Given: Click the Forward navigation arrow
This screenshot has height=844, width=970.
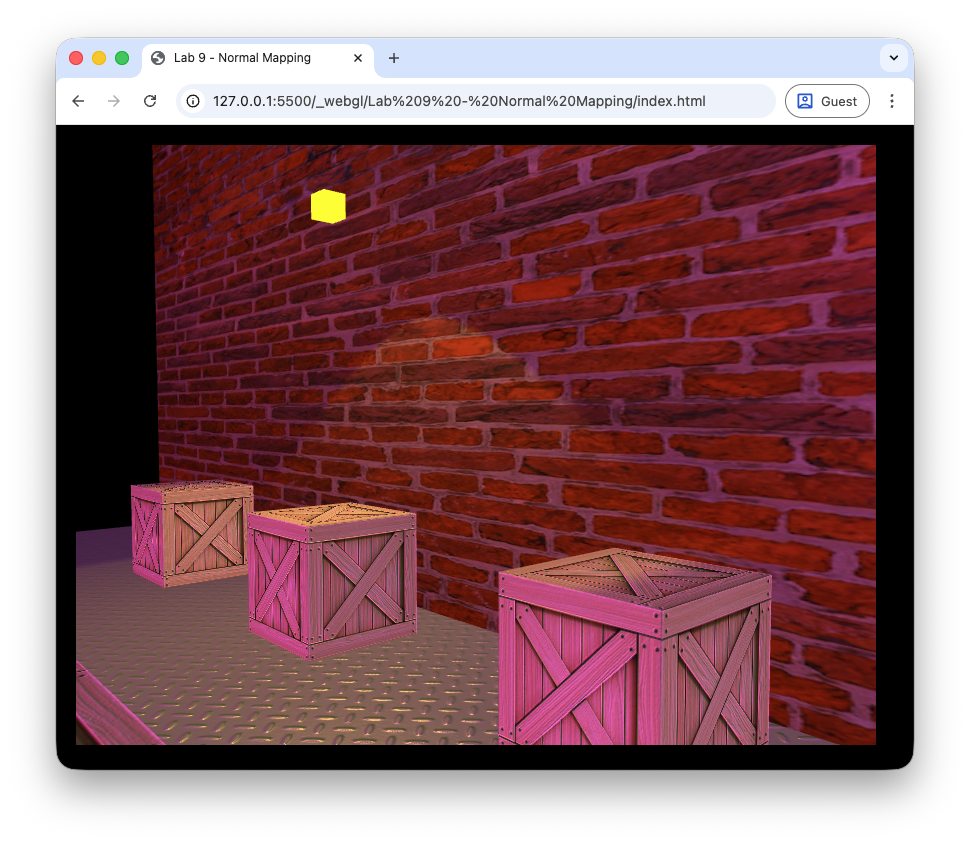Looking at the screenshot, I should (x=114, y=101).
